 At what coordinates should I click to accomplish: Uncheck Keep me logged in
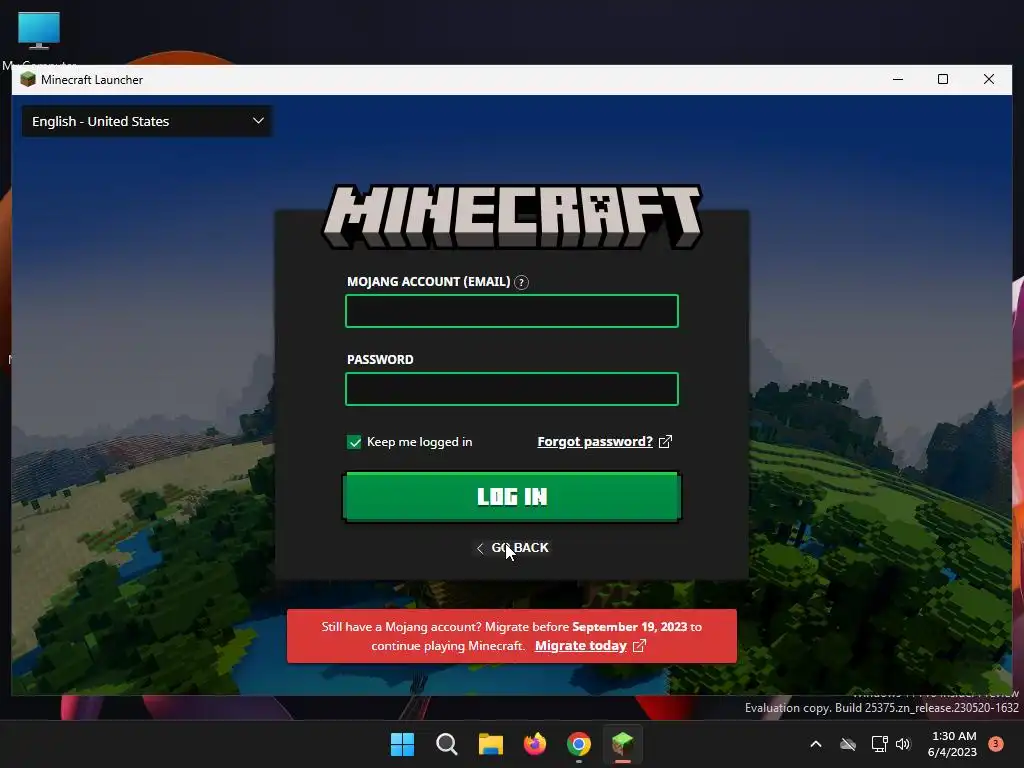(x=354, y=442)
